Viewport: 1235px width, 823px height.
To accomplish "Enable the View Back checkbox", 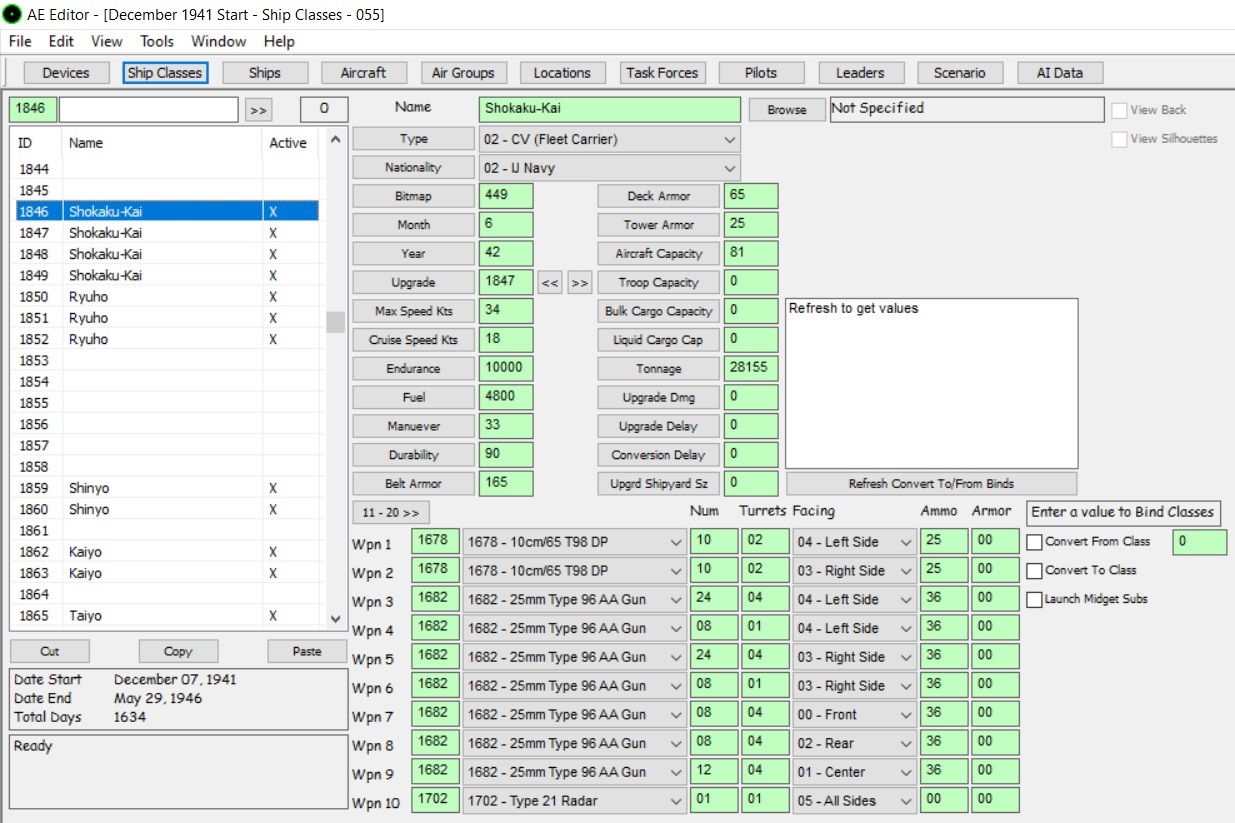I will pyautogui.click(x=1119, y=110).
